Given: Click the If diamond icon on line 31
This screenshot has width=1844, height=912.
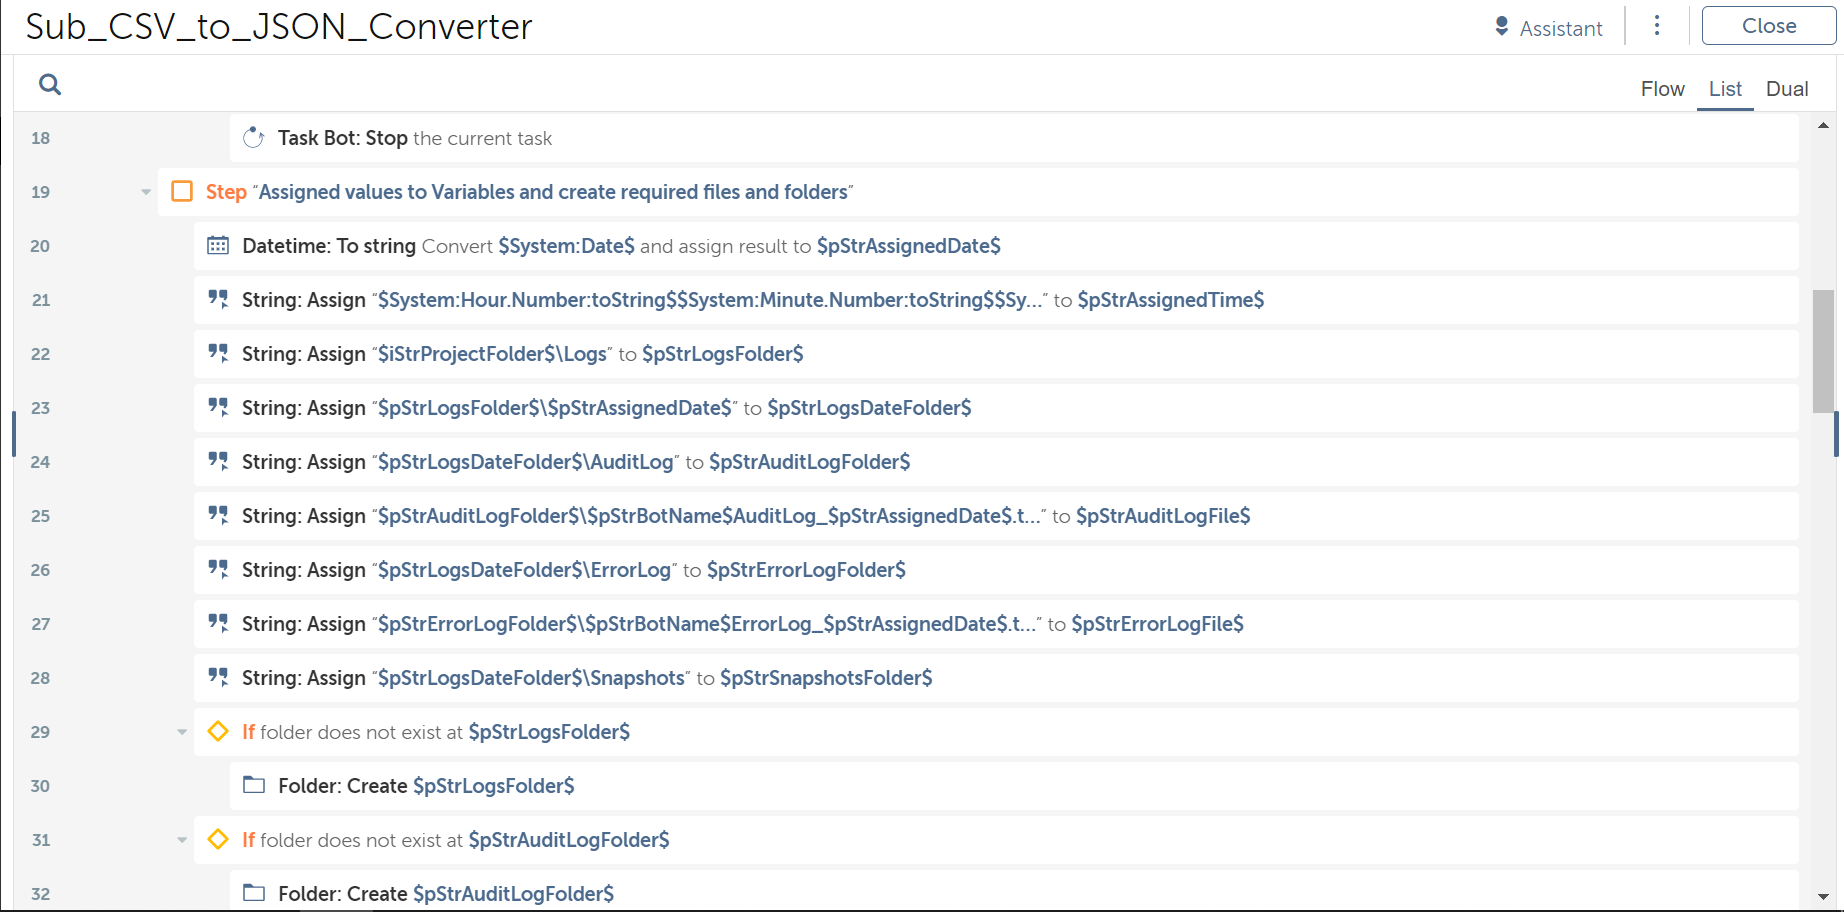Looking at the screenshot, I should tap(218, 839).
